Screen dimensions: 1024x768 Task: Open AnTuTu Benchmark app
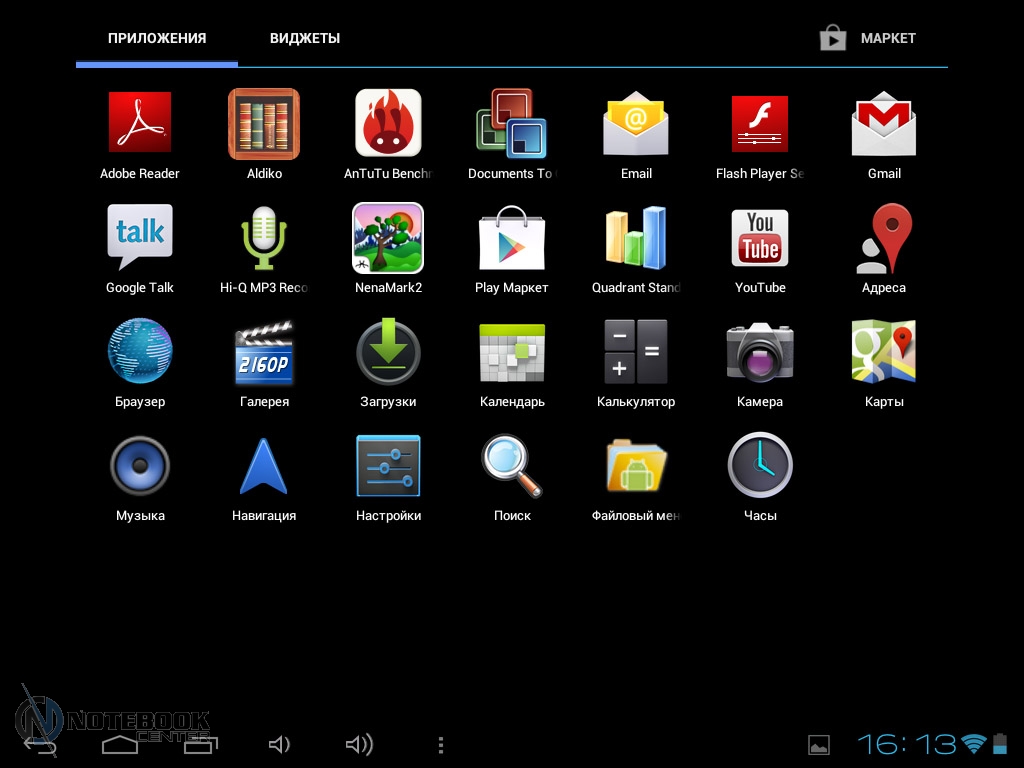tap(388, 123)
